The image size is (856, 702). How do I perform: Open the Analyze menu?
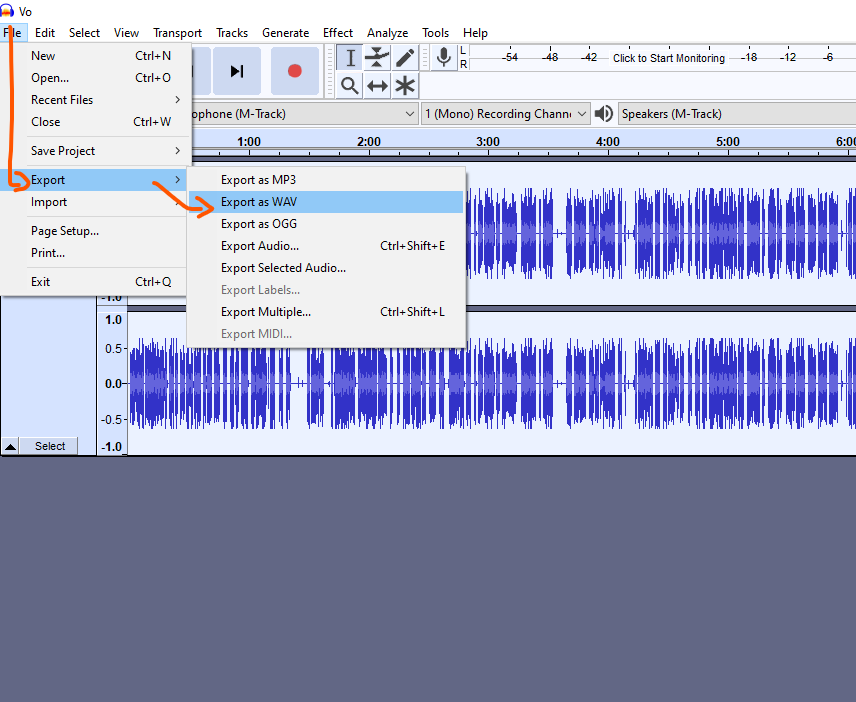click(388, 33)
